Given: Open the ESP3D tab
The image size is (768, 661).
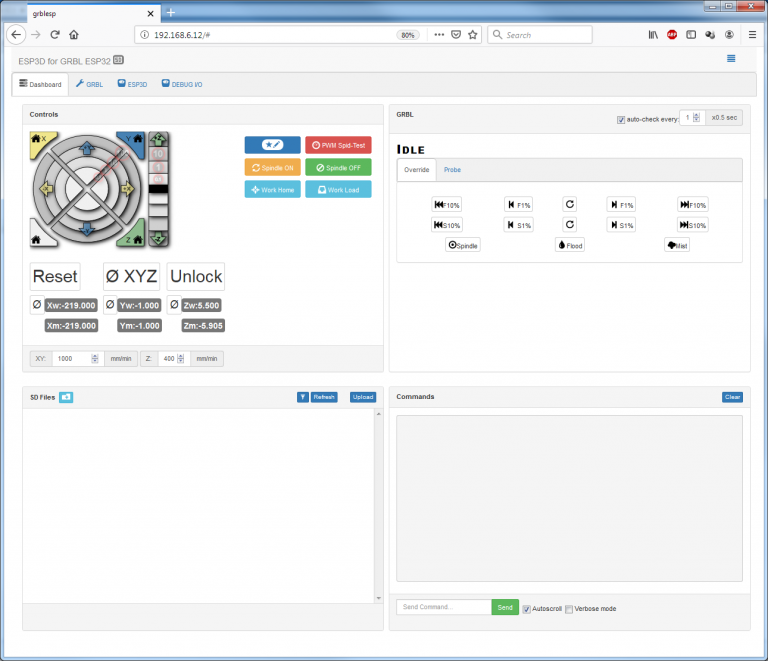Looking at the screenshot, I should 132,84.
